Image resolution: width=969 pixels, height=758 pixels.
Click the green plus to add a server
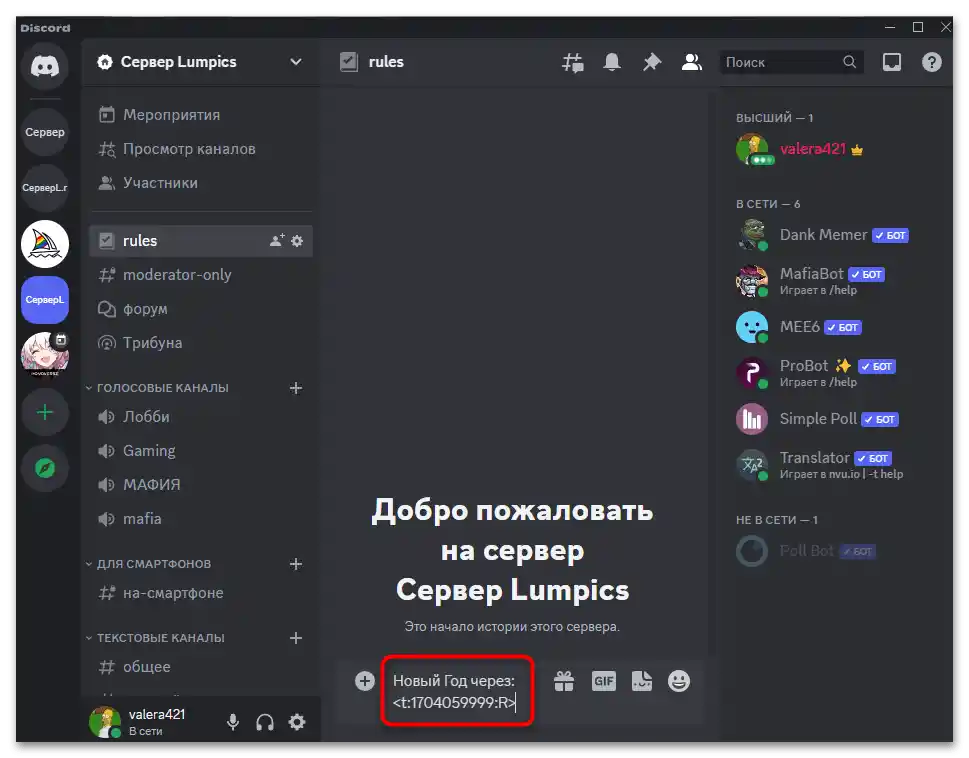click(x=44, y=411)
